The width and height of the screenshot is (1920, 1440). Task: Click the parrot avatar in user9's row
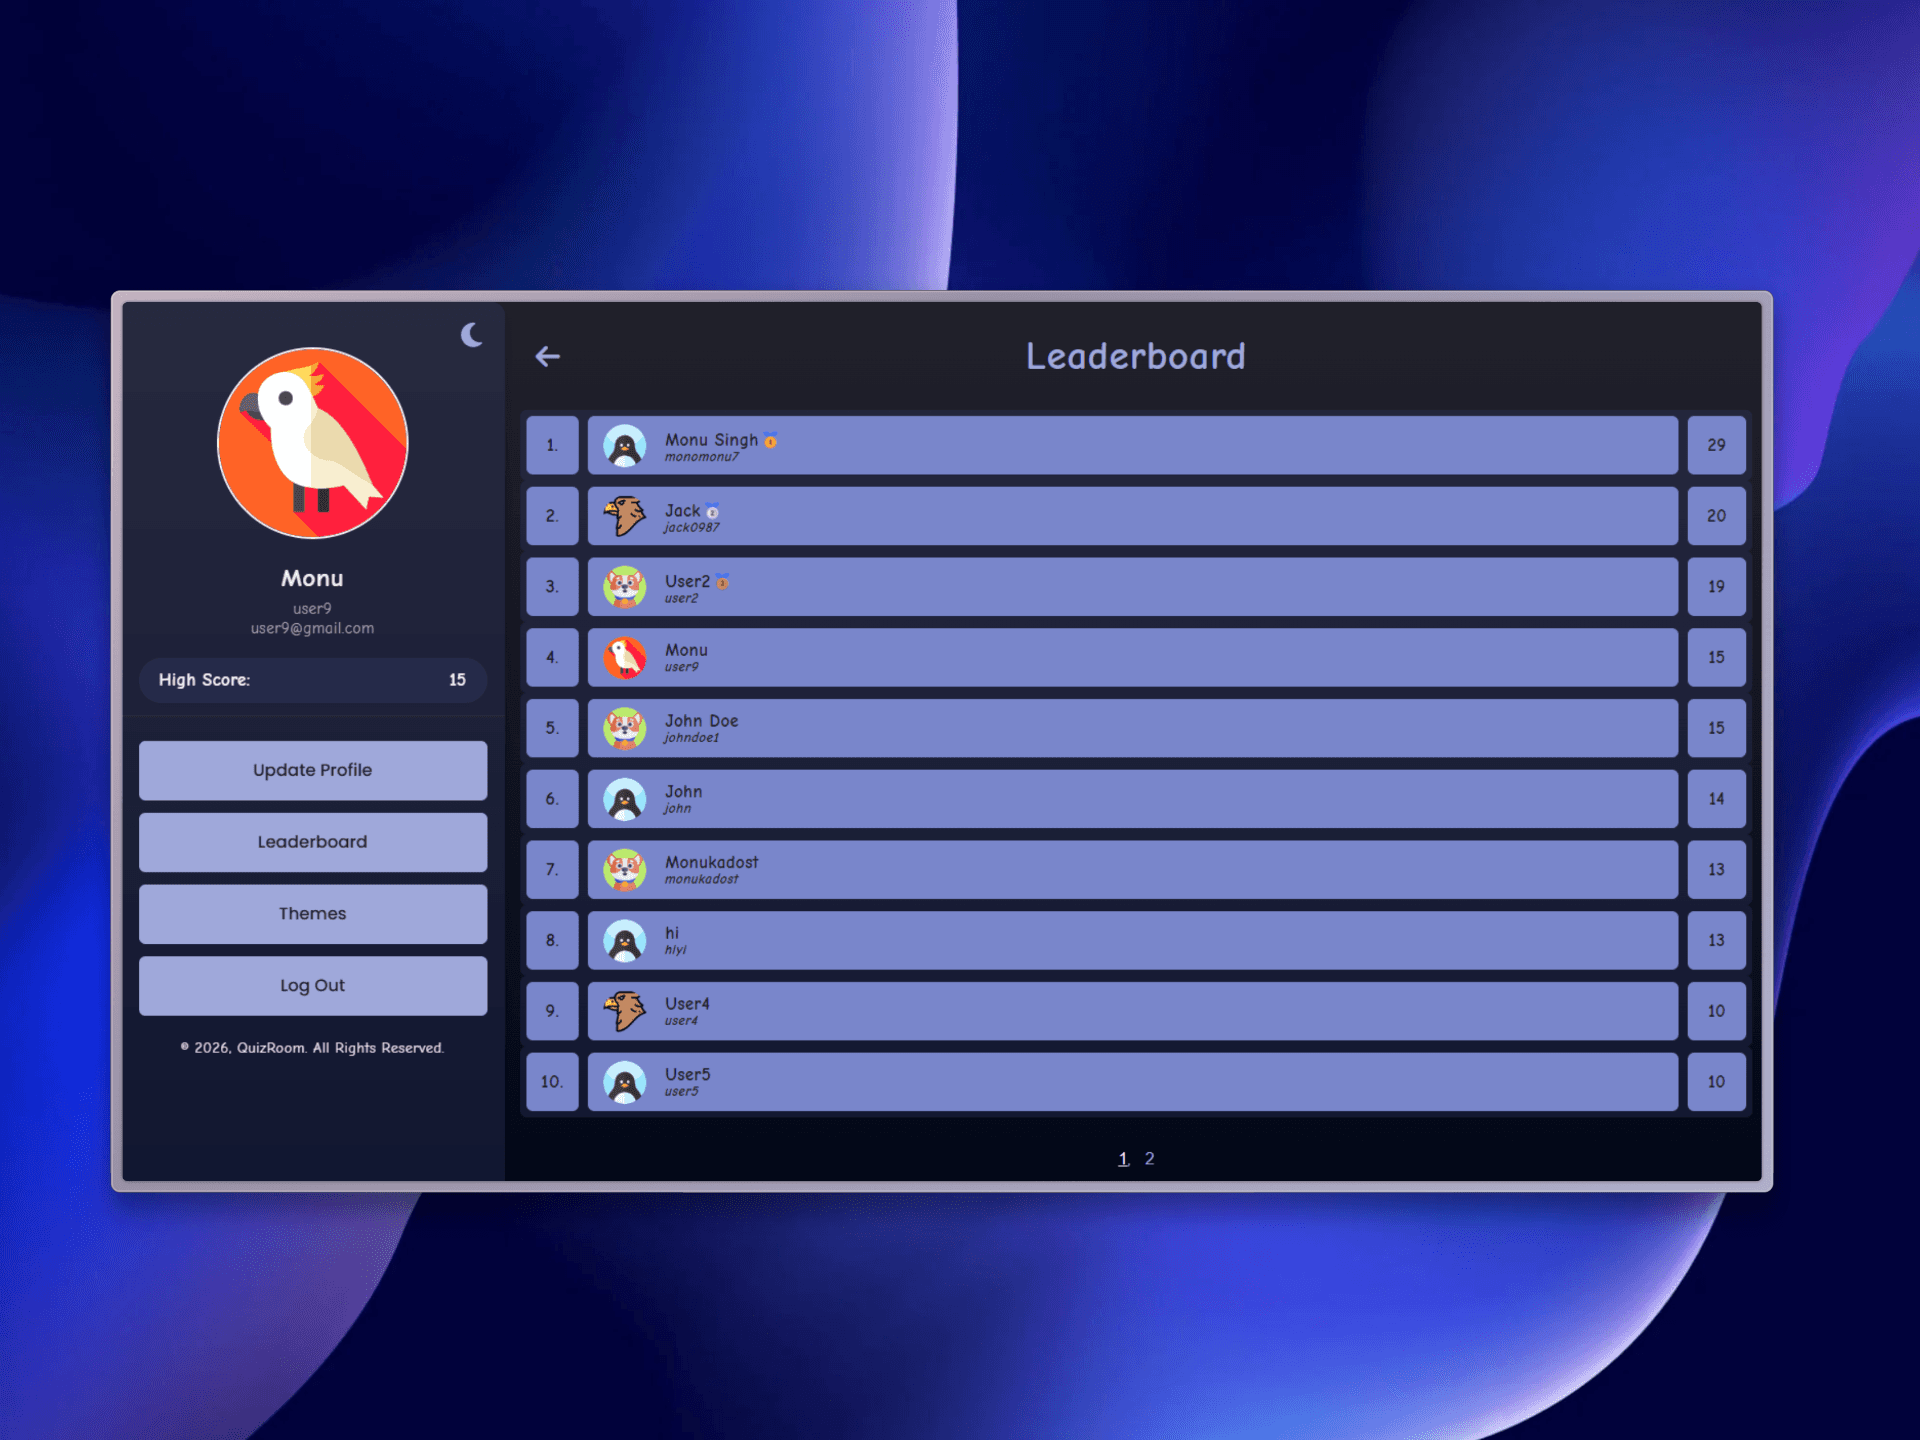click(x=625, y=658)
